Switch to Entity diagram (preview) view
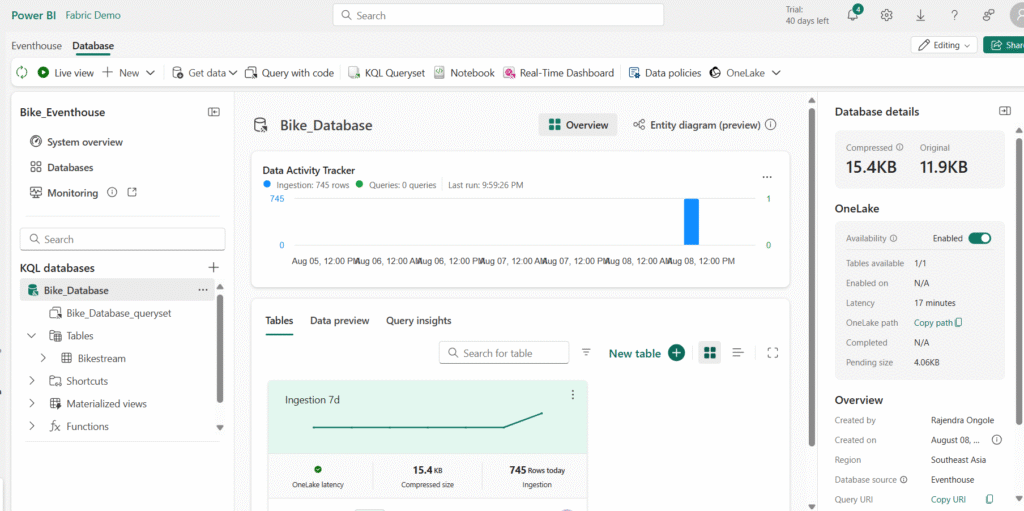1024x511 pixels. [x=696, y=125]
